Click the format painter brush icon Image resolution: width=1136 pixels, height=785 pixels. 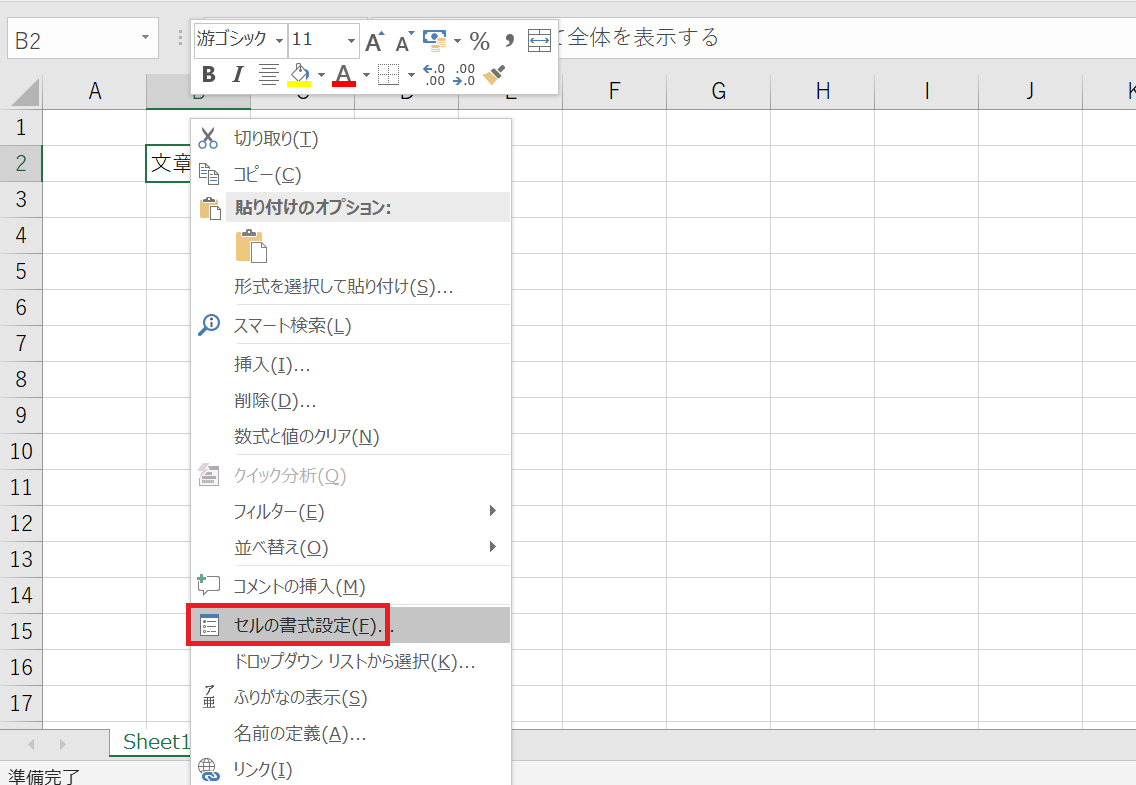(494, 74)
